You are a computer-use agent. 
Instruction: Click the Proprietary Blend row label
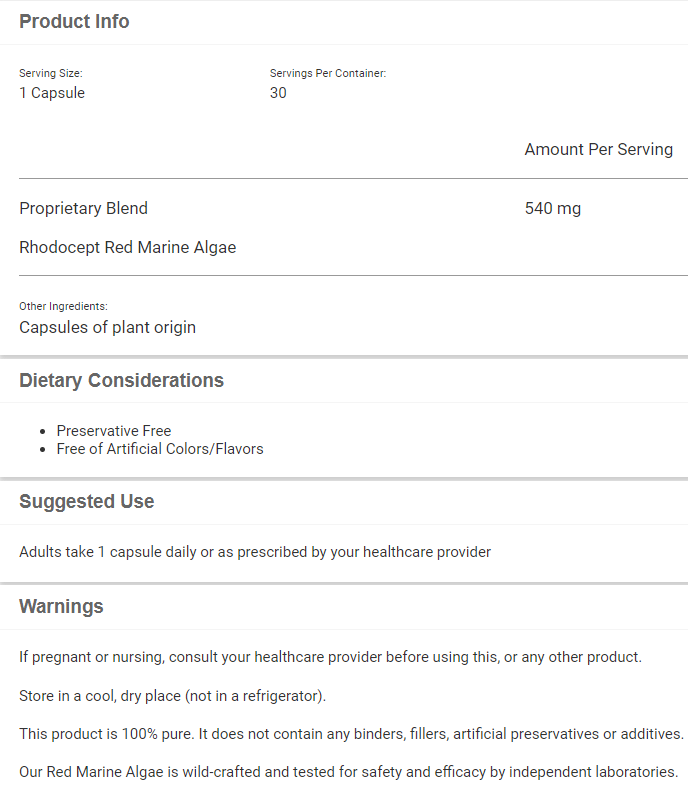(x=83, y=208)
